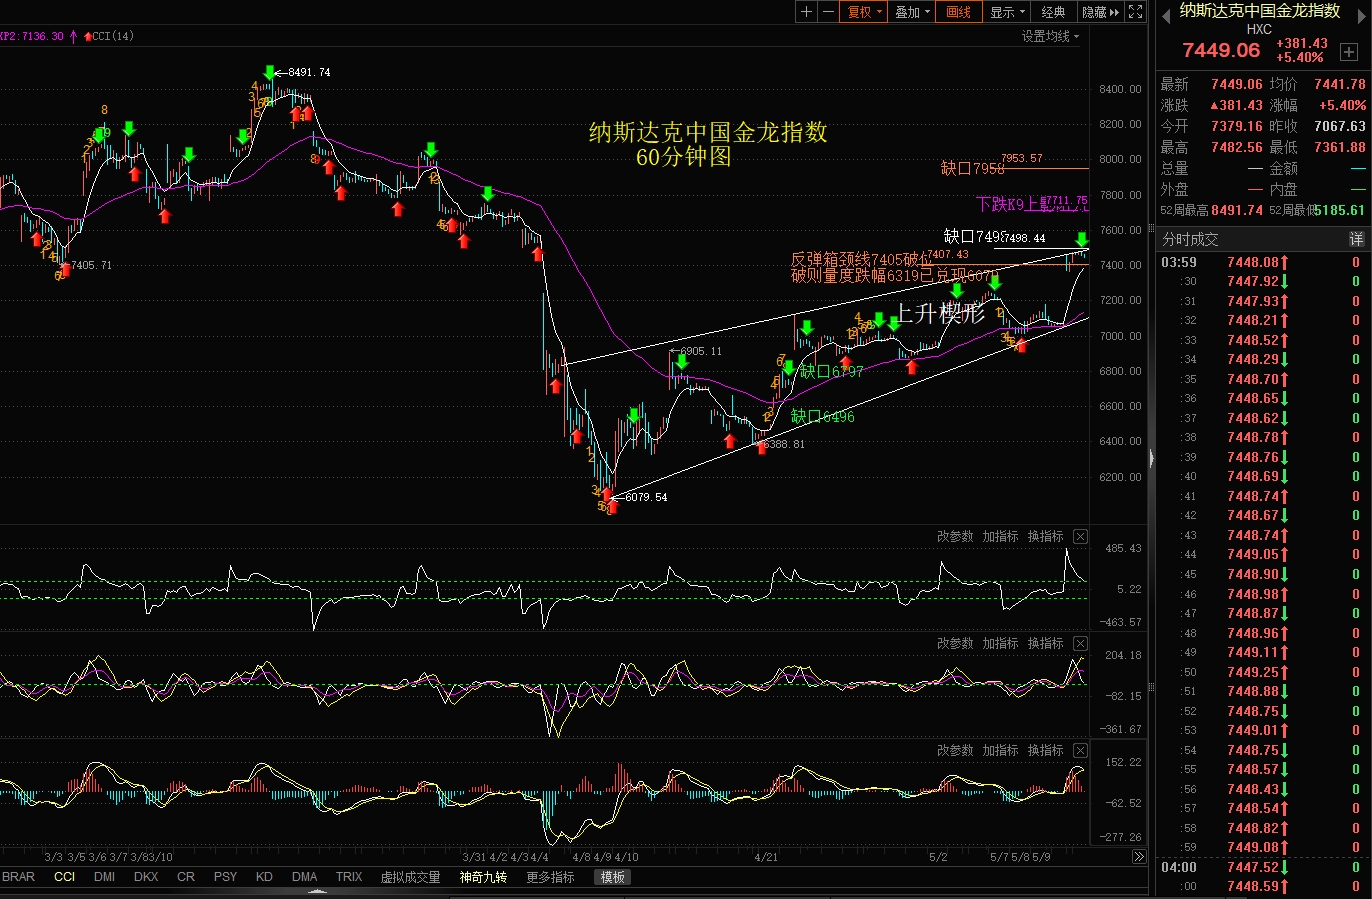
Task: Select TRIX indicator tab
Action: point(349,877)
